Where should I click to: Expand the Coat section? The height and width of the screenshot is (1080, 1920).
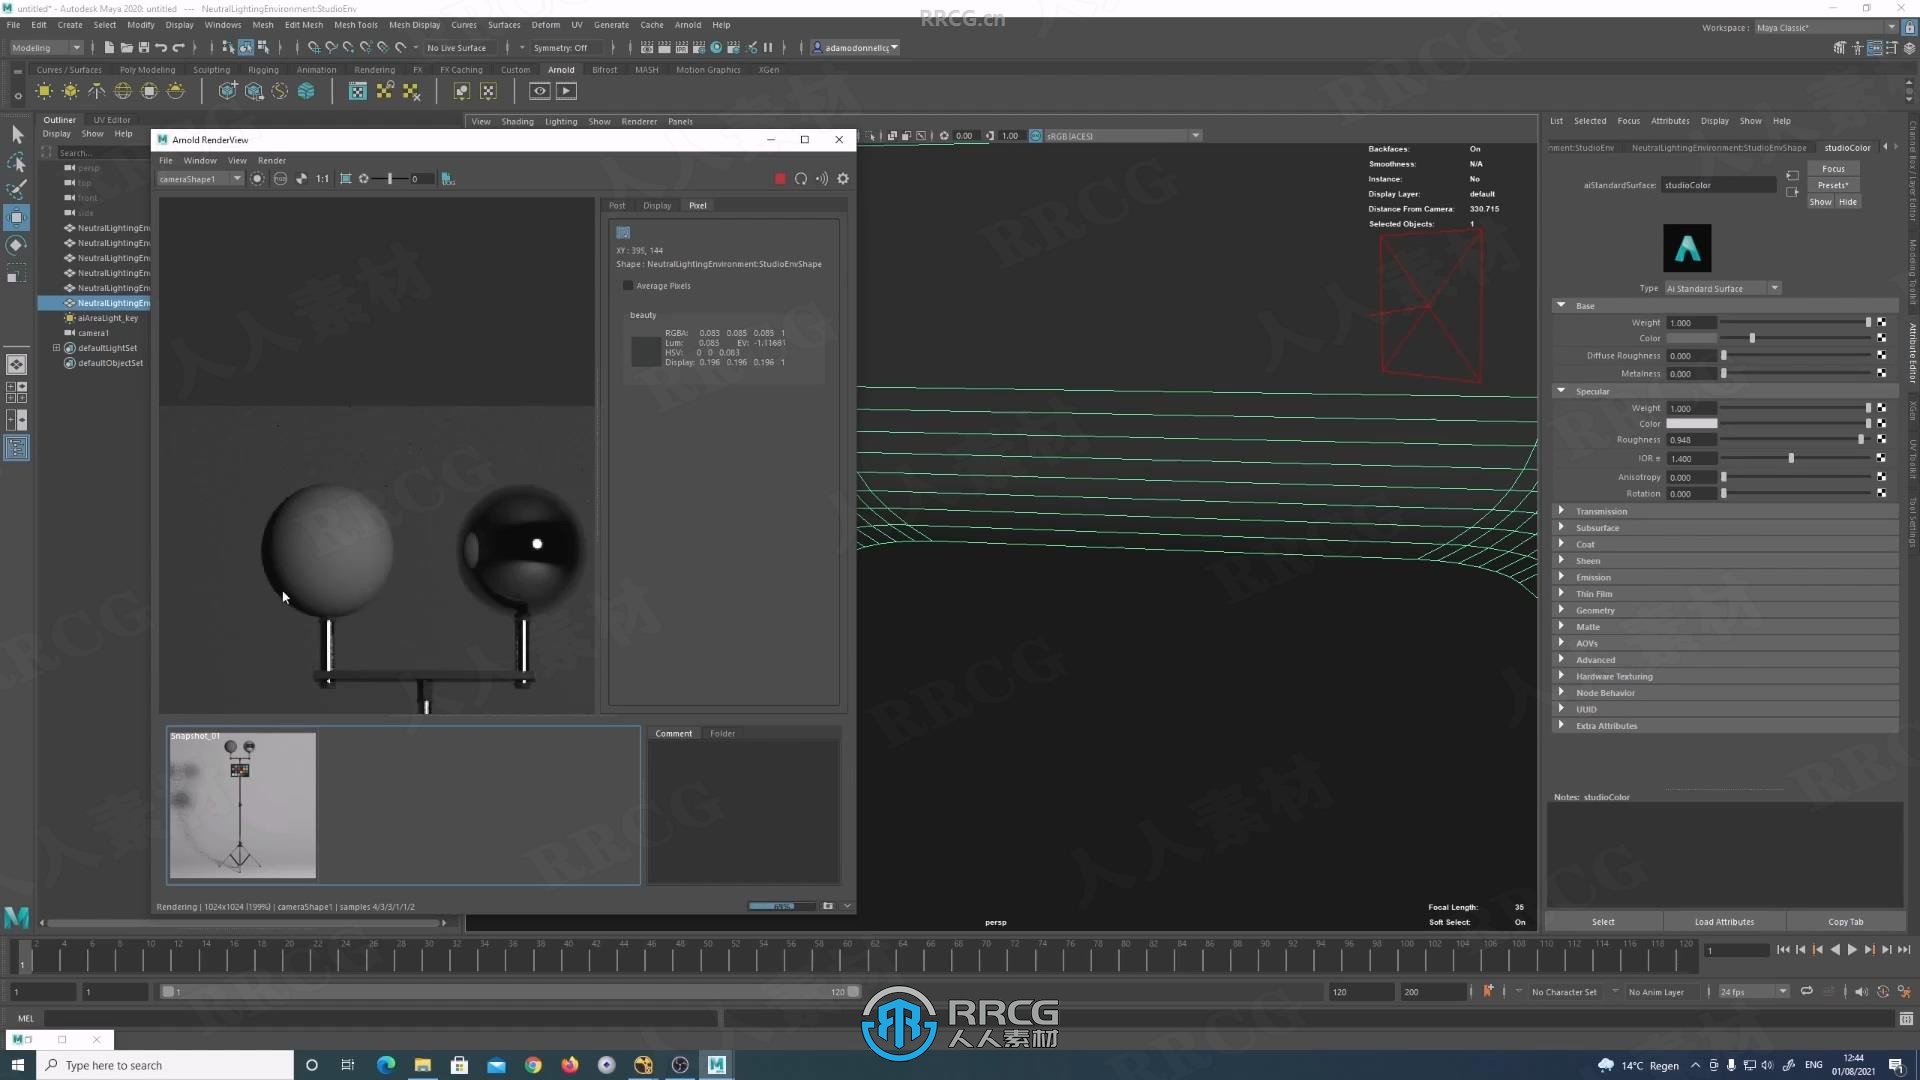coord(1561,544)
